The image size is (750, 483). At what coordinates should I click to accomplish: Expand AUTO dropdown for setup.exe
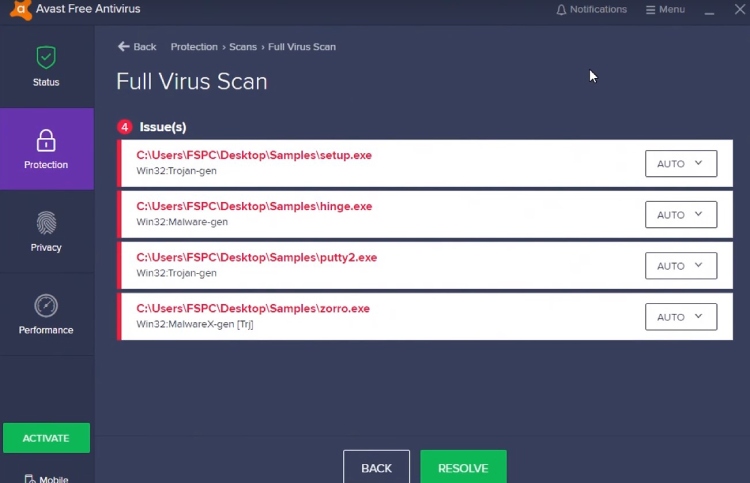(x=681, y=164)
